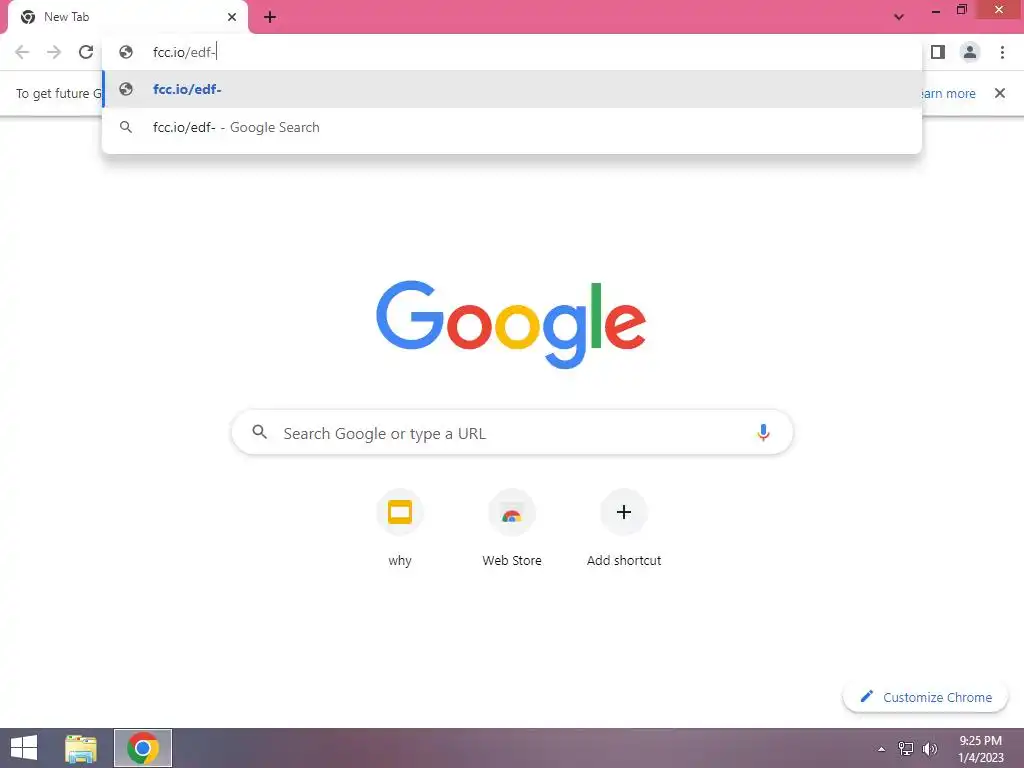Click the side panel icon in toolbar

click(x=938, y=52)
